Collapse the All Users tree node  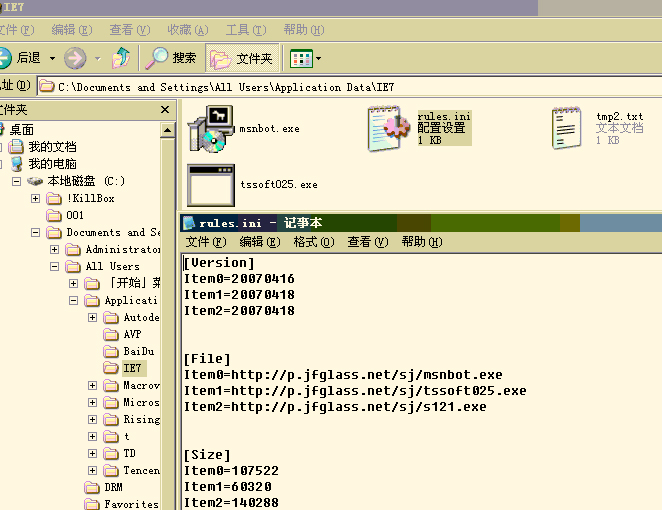54,267
